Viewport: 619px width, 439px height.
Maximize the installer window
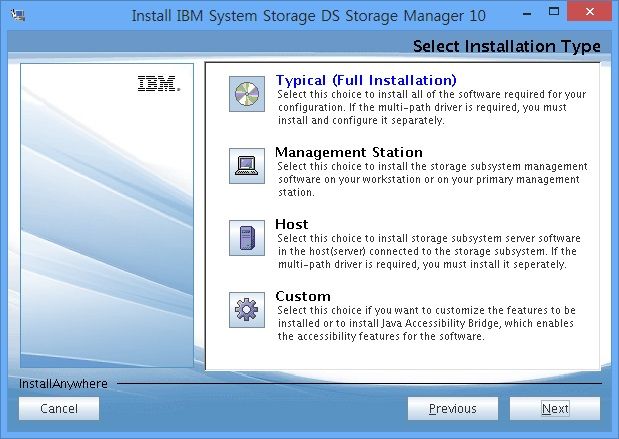[554, 12]
